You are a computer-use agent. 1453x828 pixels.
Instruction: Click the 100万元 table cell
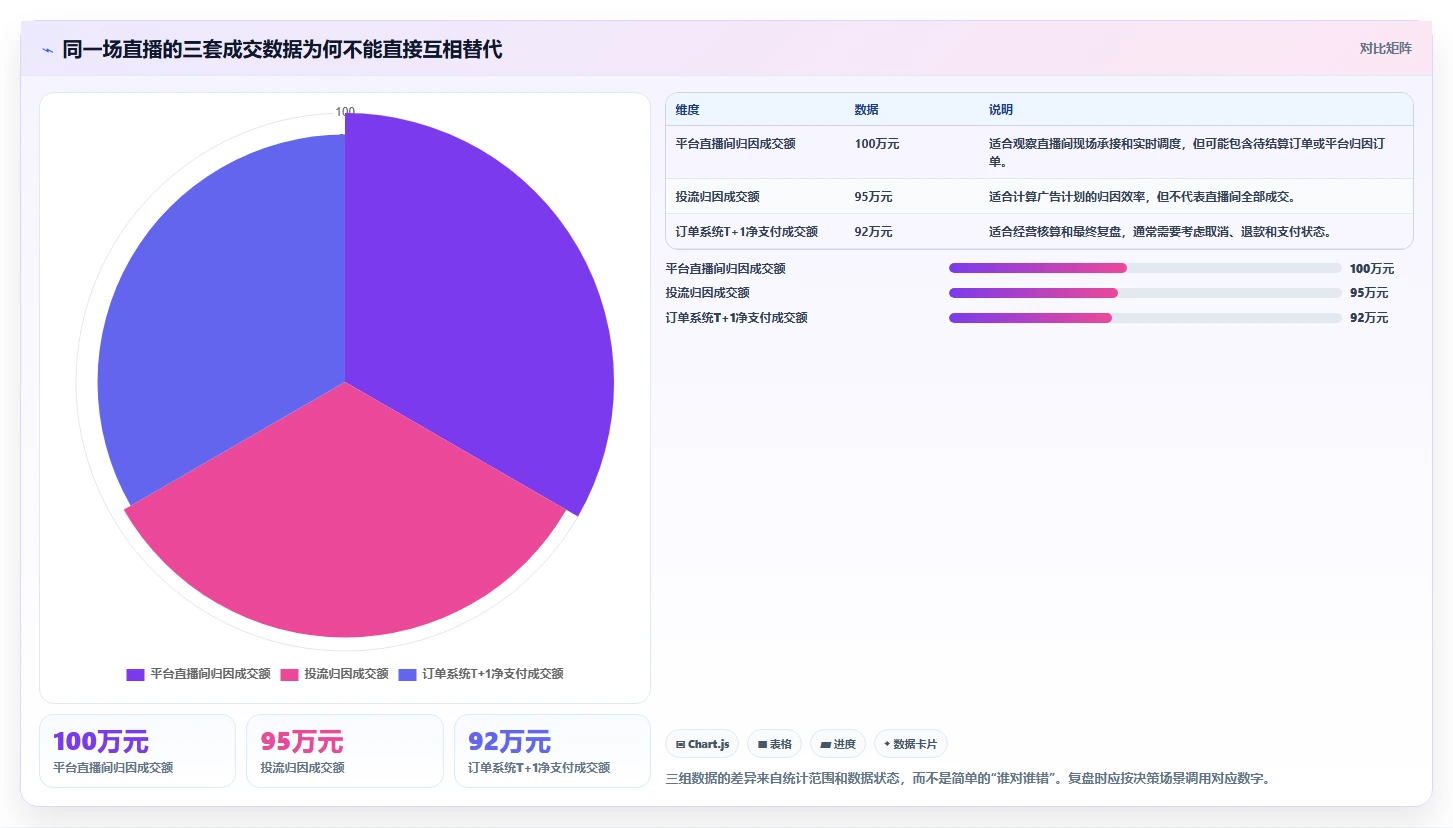(x=877, y=144)
